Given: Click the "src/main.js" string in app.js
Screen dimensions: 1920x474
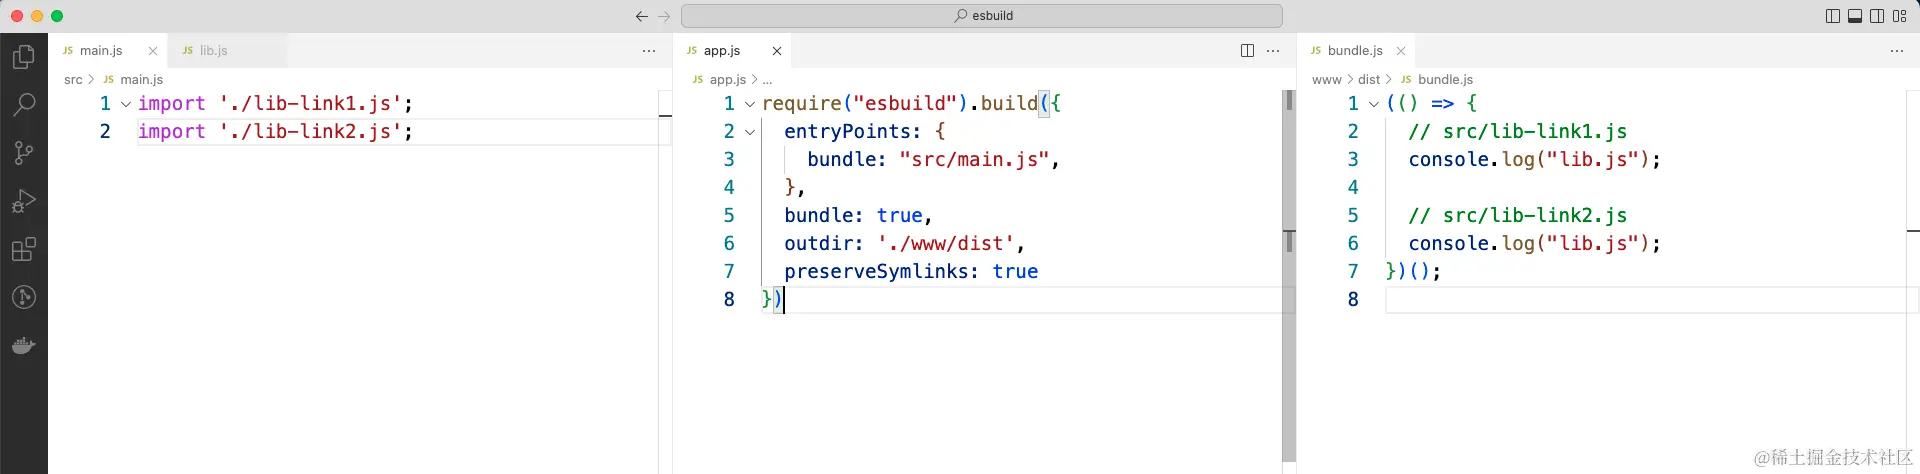Looking at the screenshot, I should [x=974, y=159].
